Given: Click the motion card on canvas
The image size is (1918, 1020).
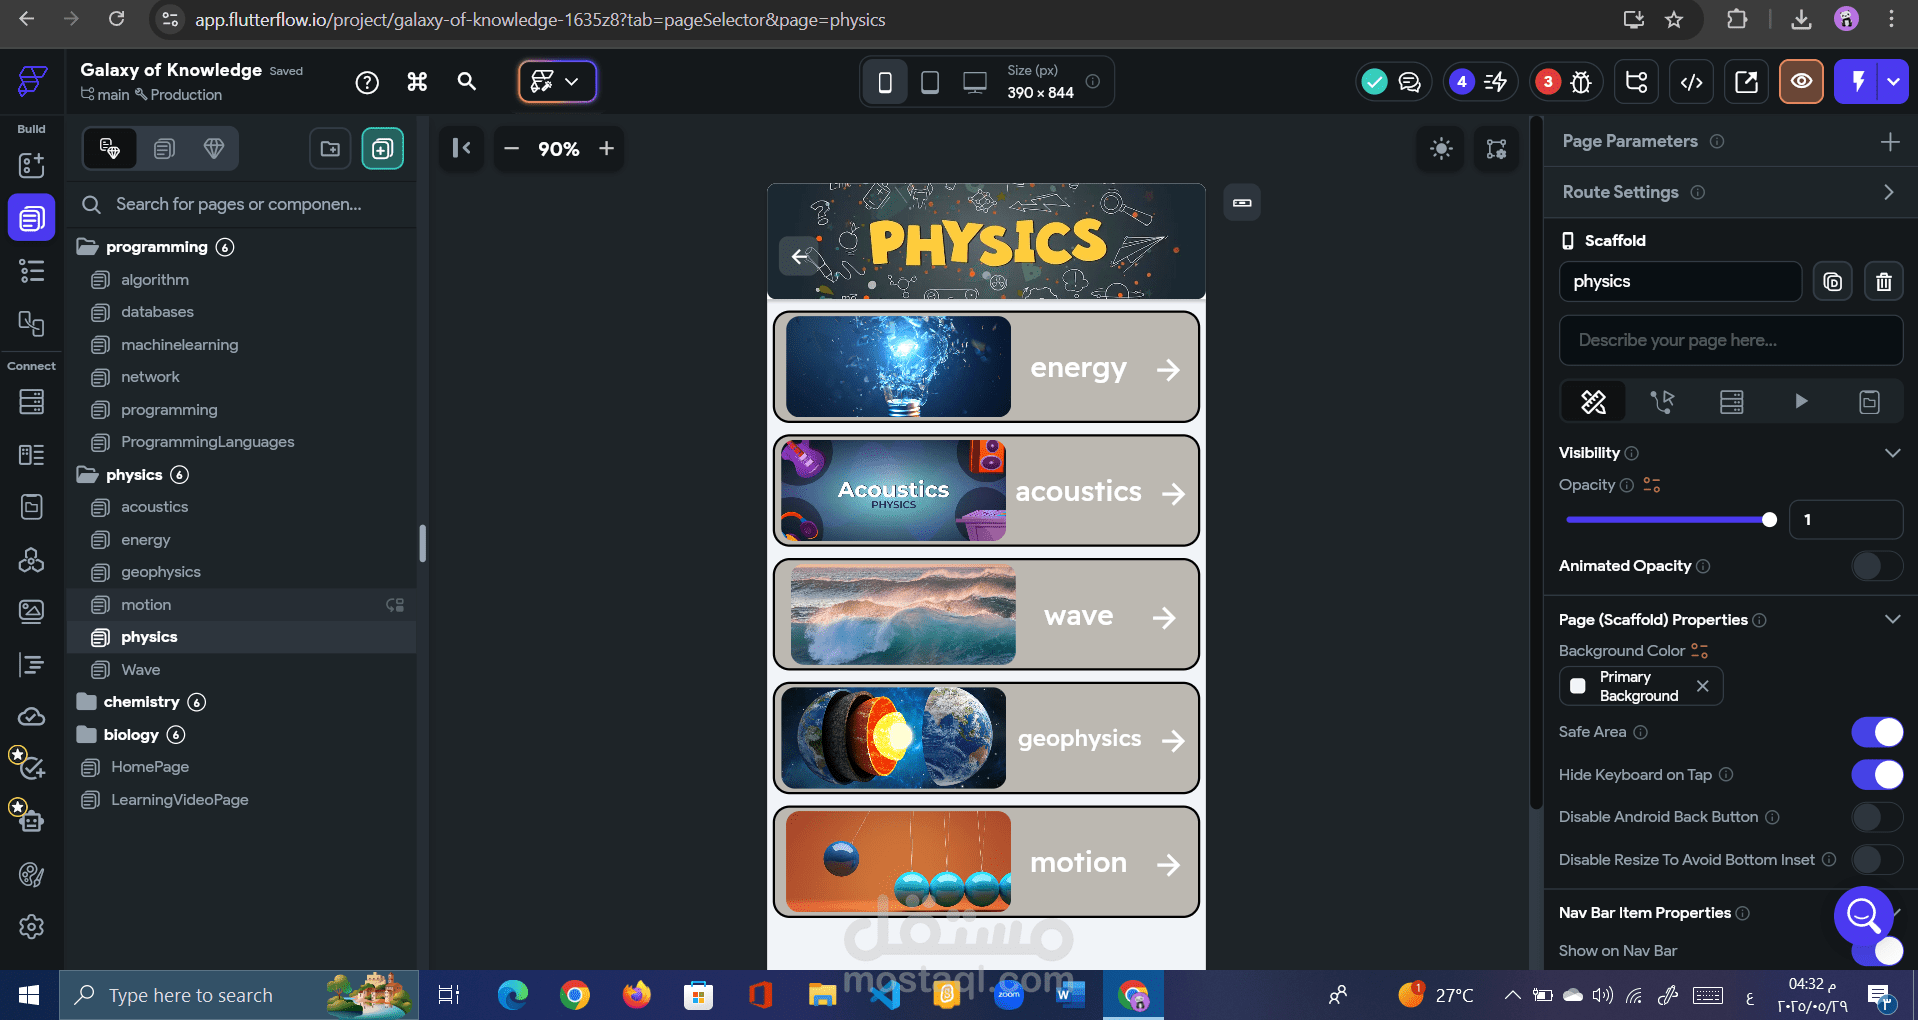Looking at the screenshot, I should [x=986, y=862].
